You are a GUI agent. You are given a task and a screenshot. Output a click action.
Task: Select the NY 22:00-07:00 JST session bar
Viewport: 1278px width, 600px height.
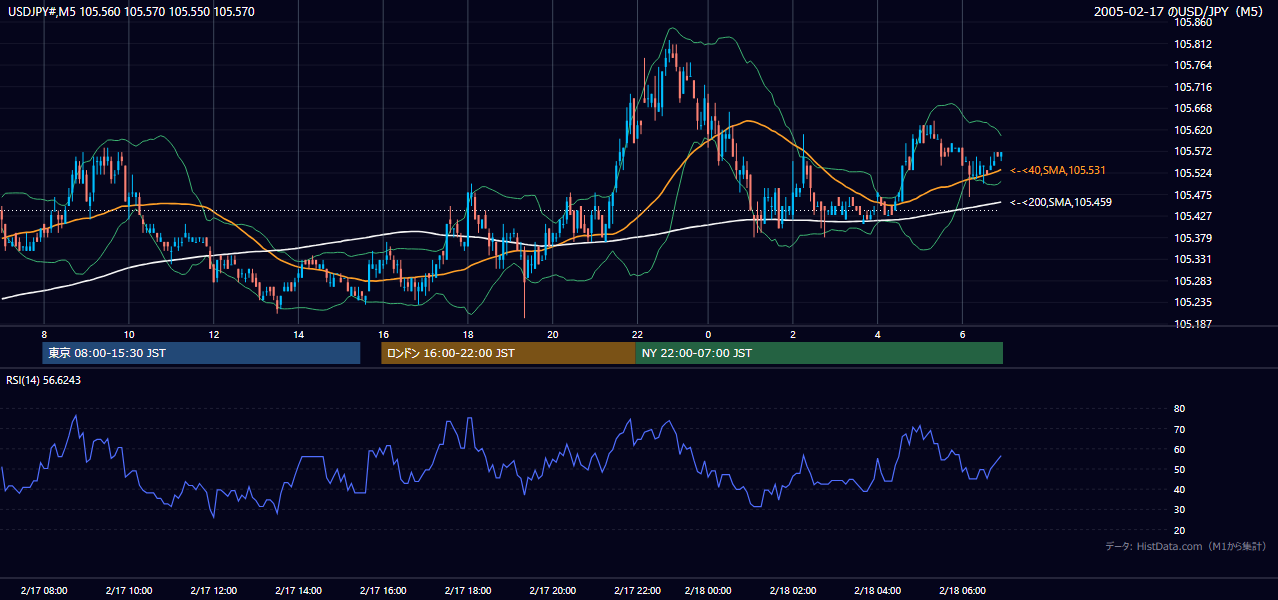click(819, 353)
